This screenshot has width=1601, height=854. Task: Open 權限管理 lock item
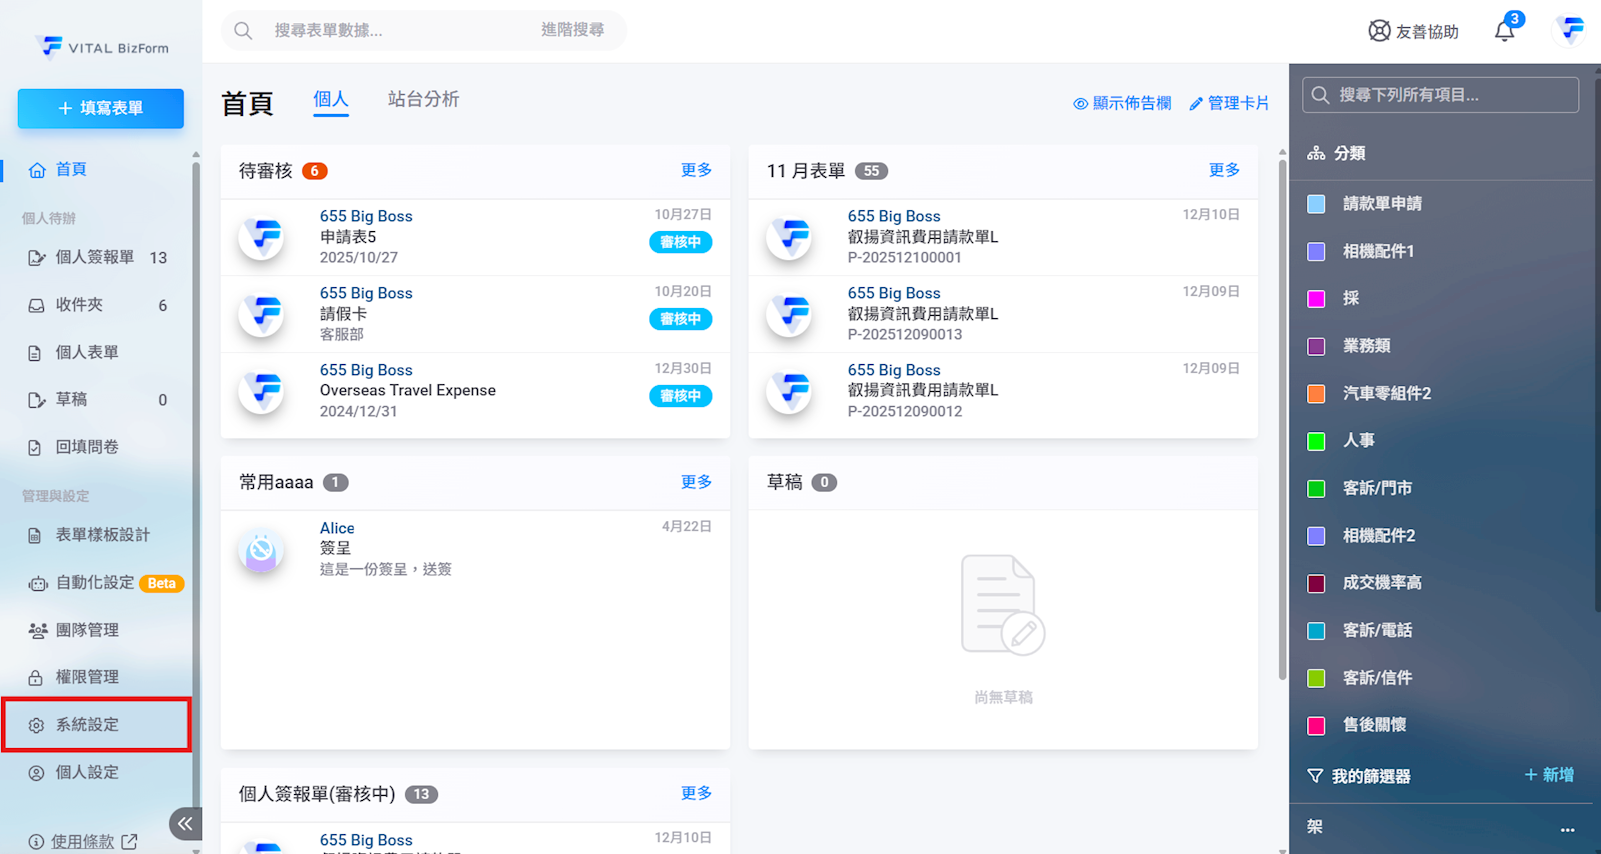87,677
